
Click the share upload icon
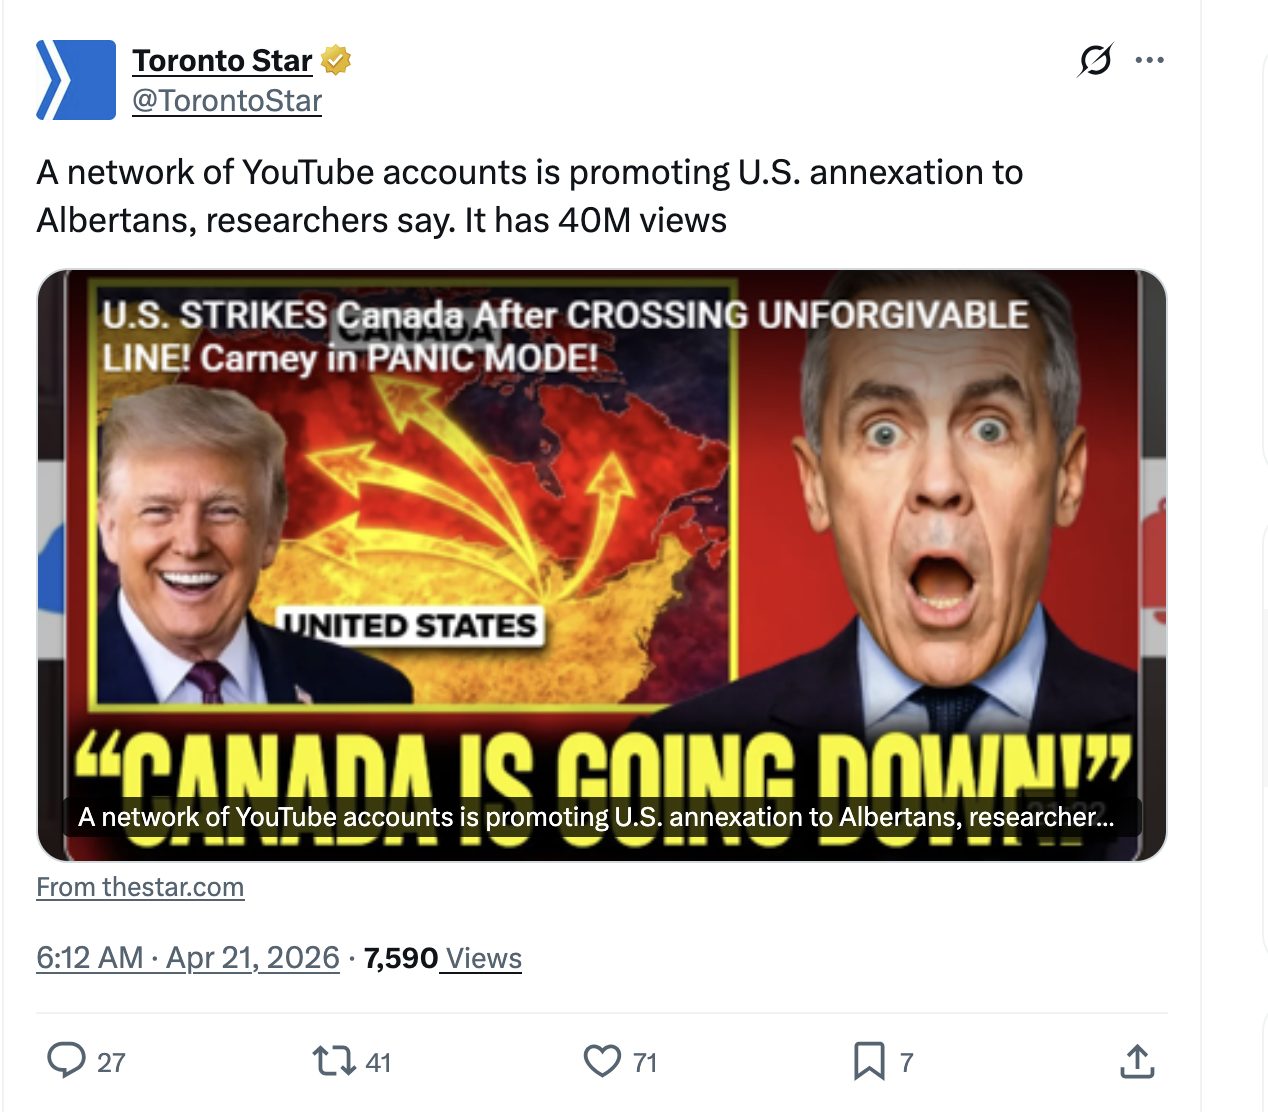click(x=1137, y=1062)
